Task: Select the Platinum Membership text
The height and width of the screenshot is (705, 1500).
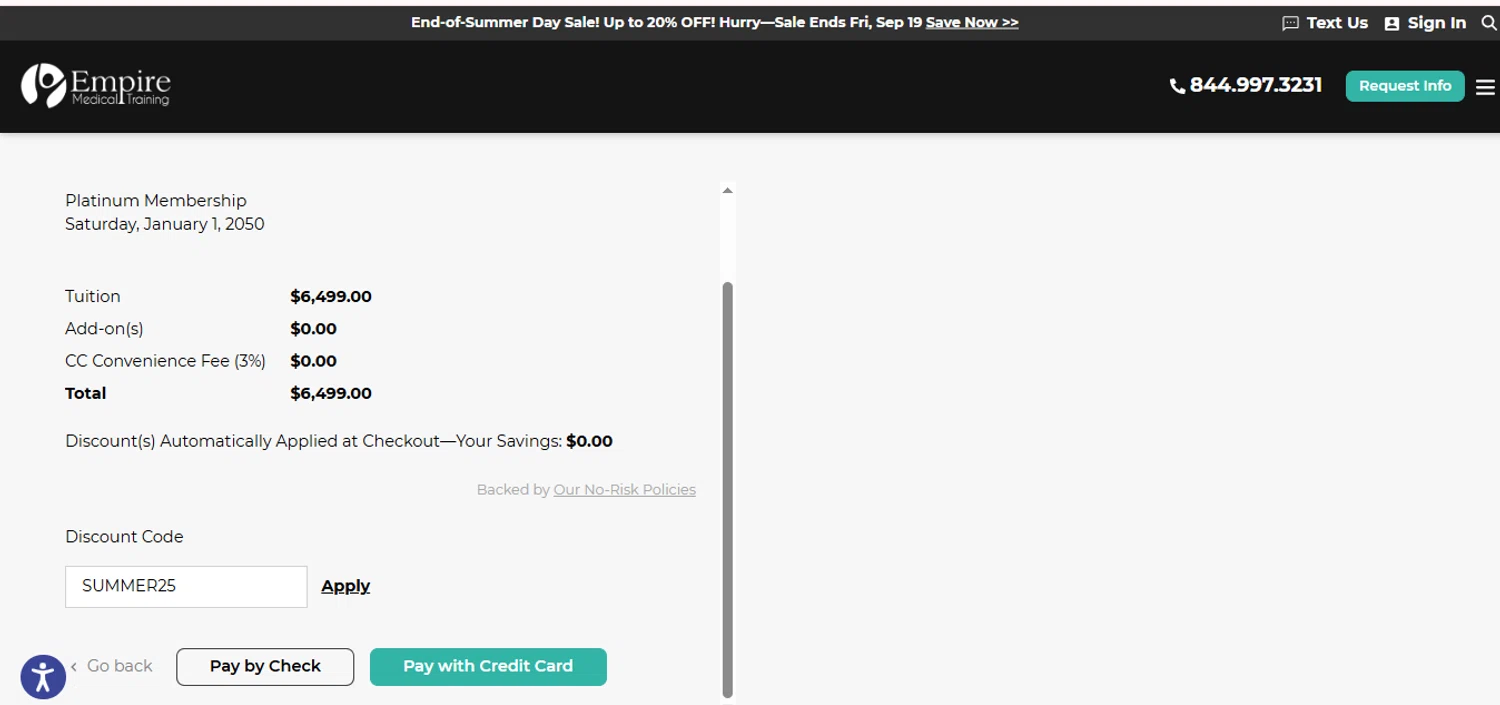Action: point(156,201)
